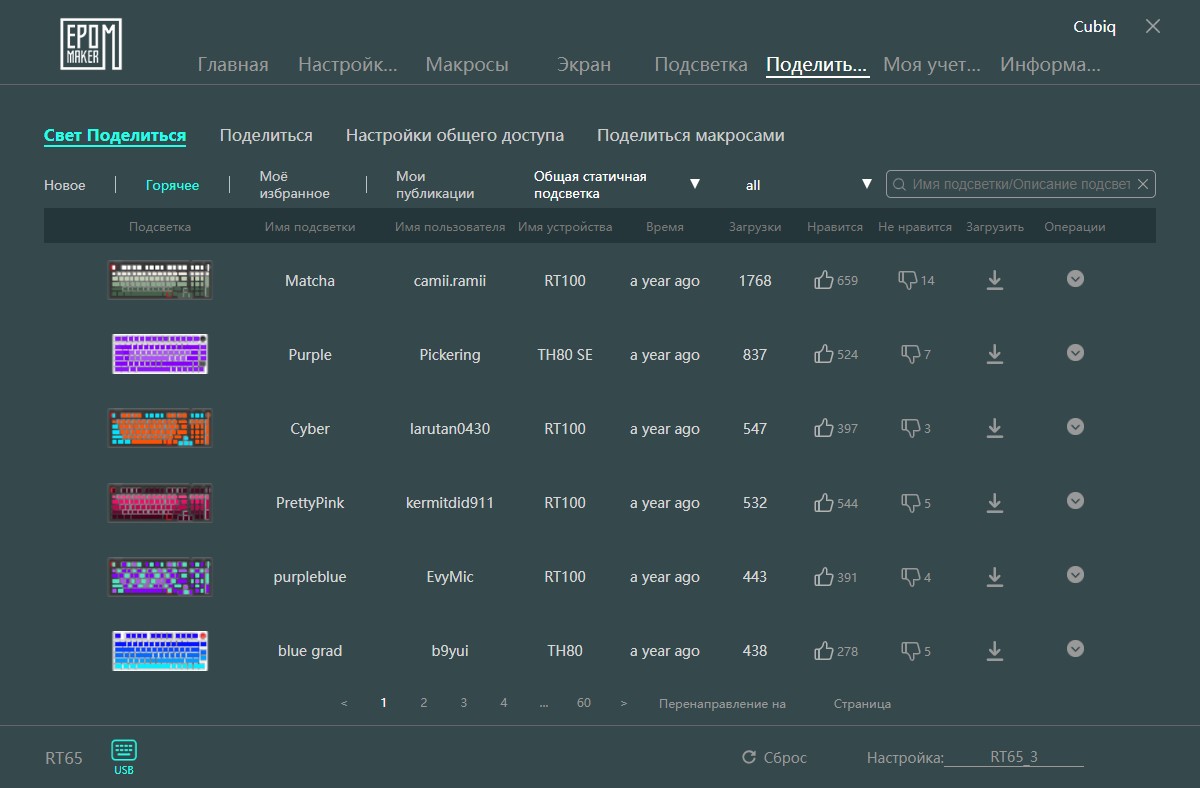The height and width of the screenshot is (788, 1200).
Task: Like the Matcha lighting preset
Action: [x=824, y=280]
